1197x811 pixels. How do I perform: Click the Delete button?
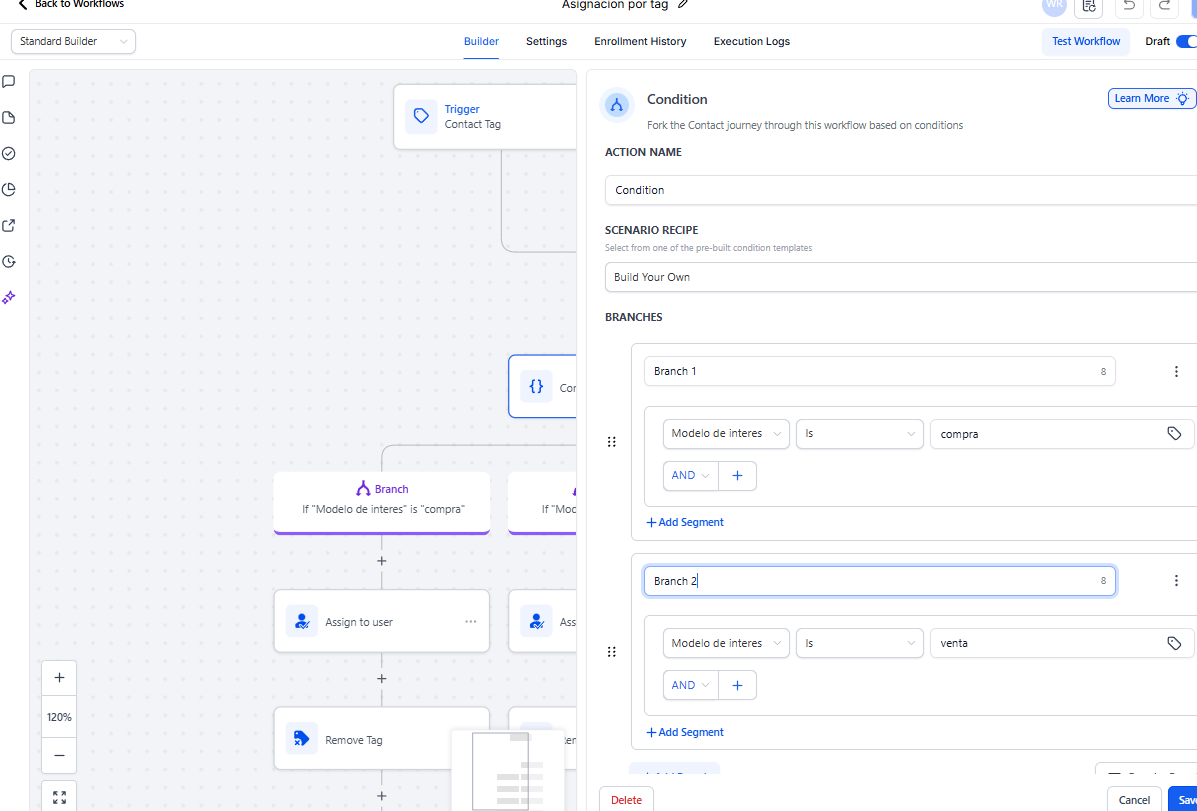tap(626, 799)
